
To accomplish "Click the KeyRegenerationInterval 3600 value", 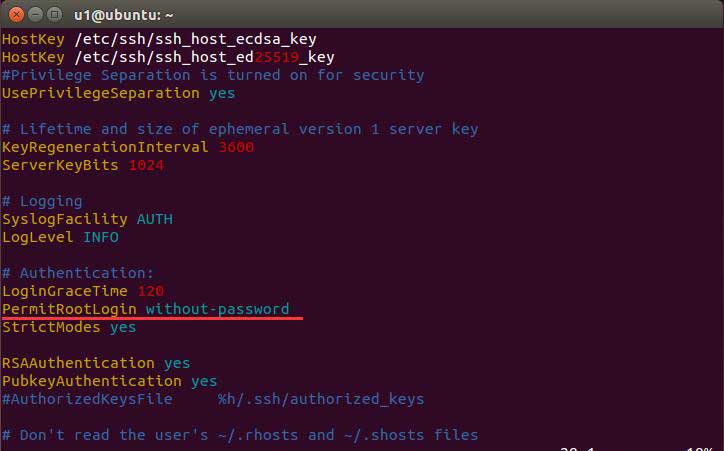I will [x=235, y=147].
